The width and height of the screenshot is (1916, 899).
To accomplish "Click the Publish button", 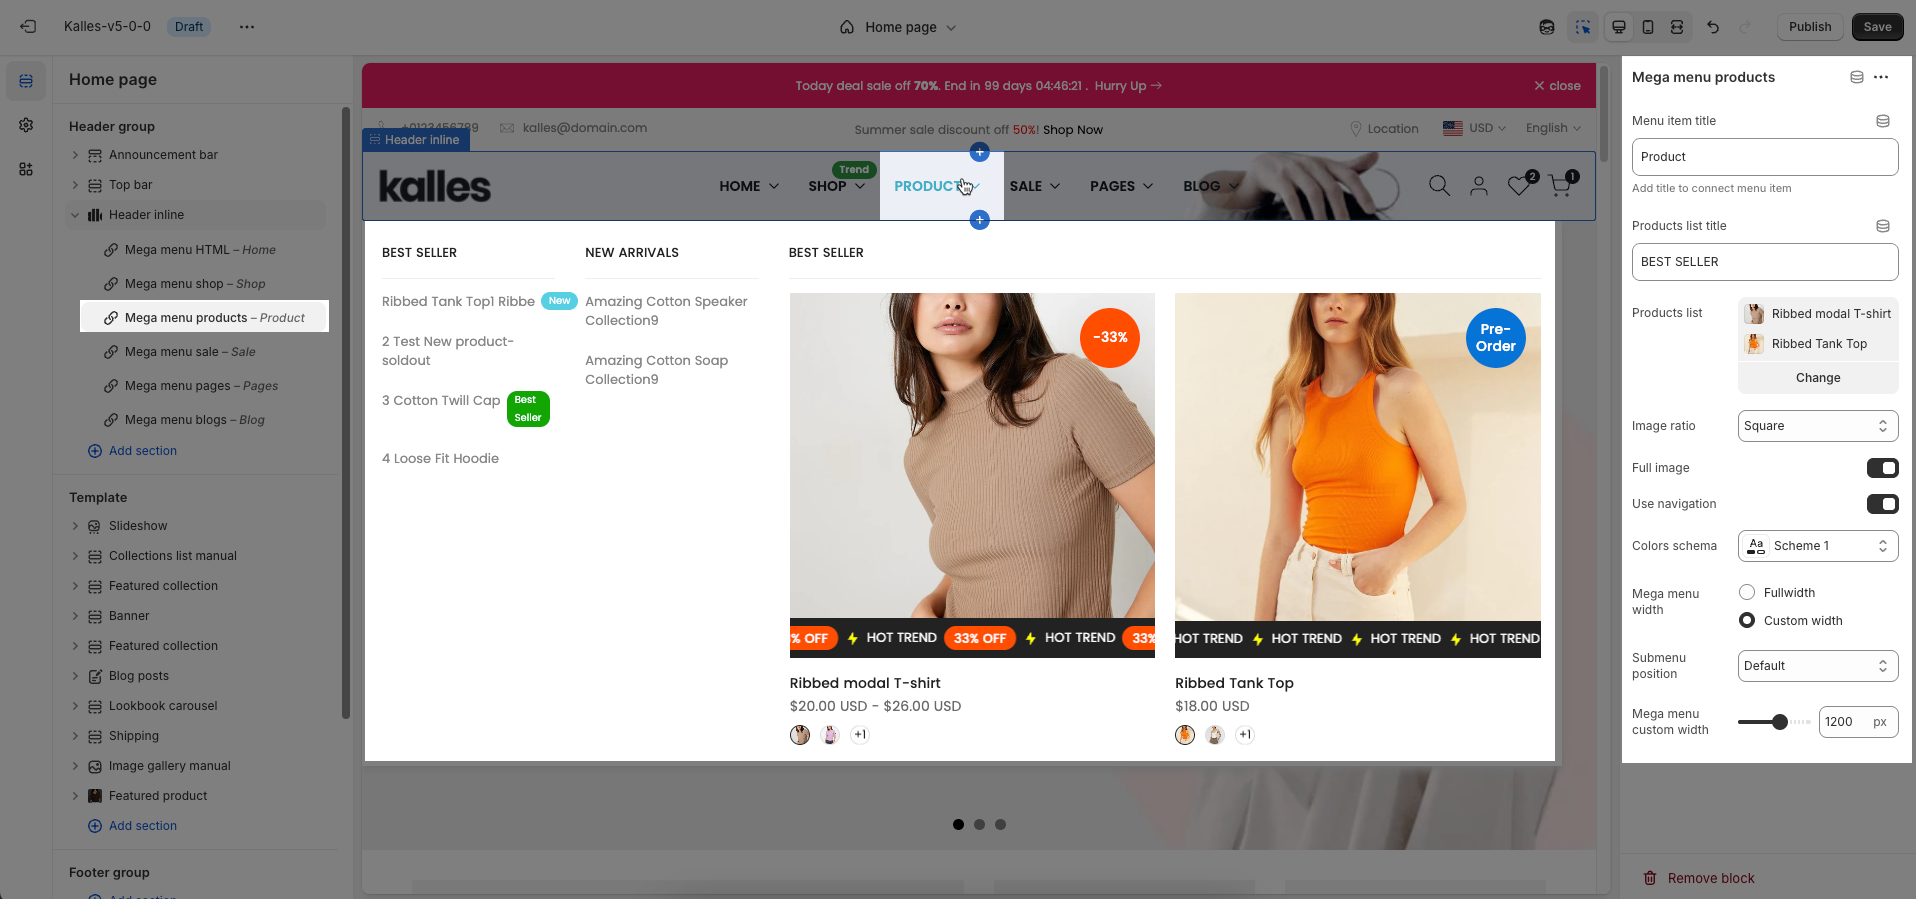I will (x=1810, y=27).
